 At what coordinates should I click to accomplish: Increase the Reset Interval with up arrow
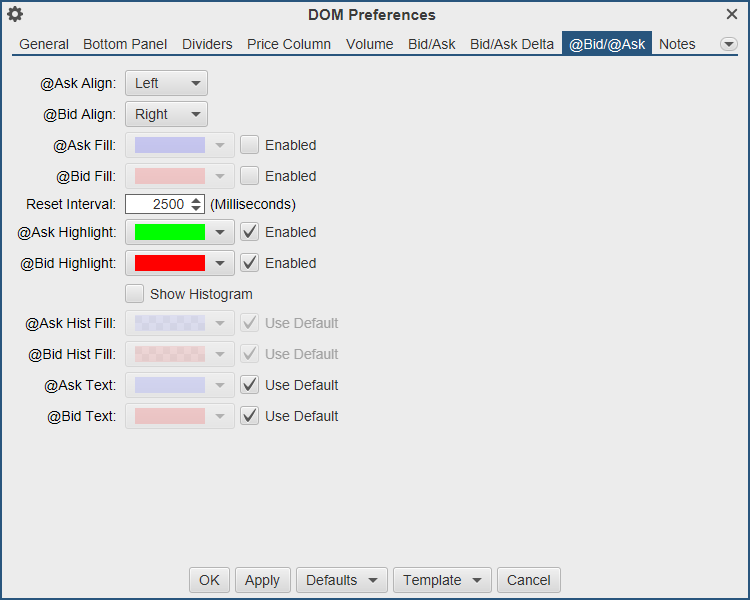tap(196, 200)
